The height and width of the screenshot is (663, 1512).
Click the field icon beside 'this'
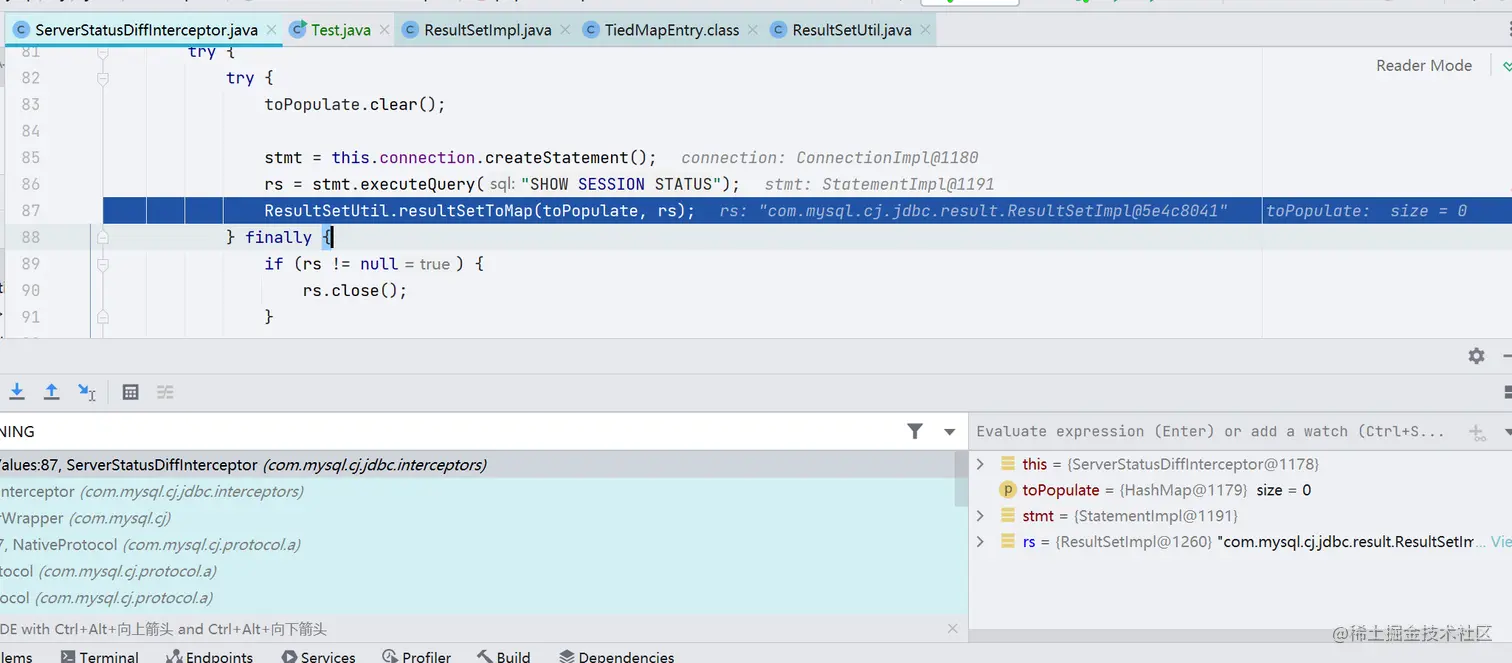1008,464
